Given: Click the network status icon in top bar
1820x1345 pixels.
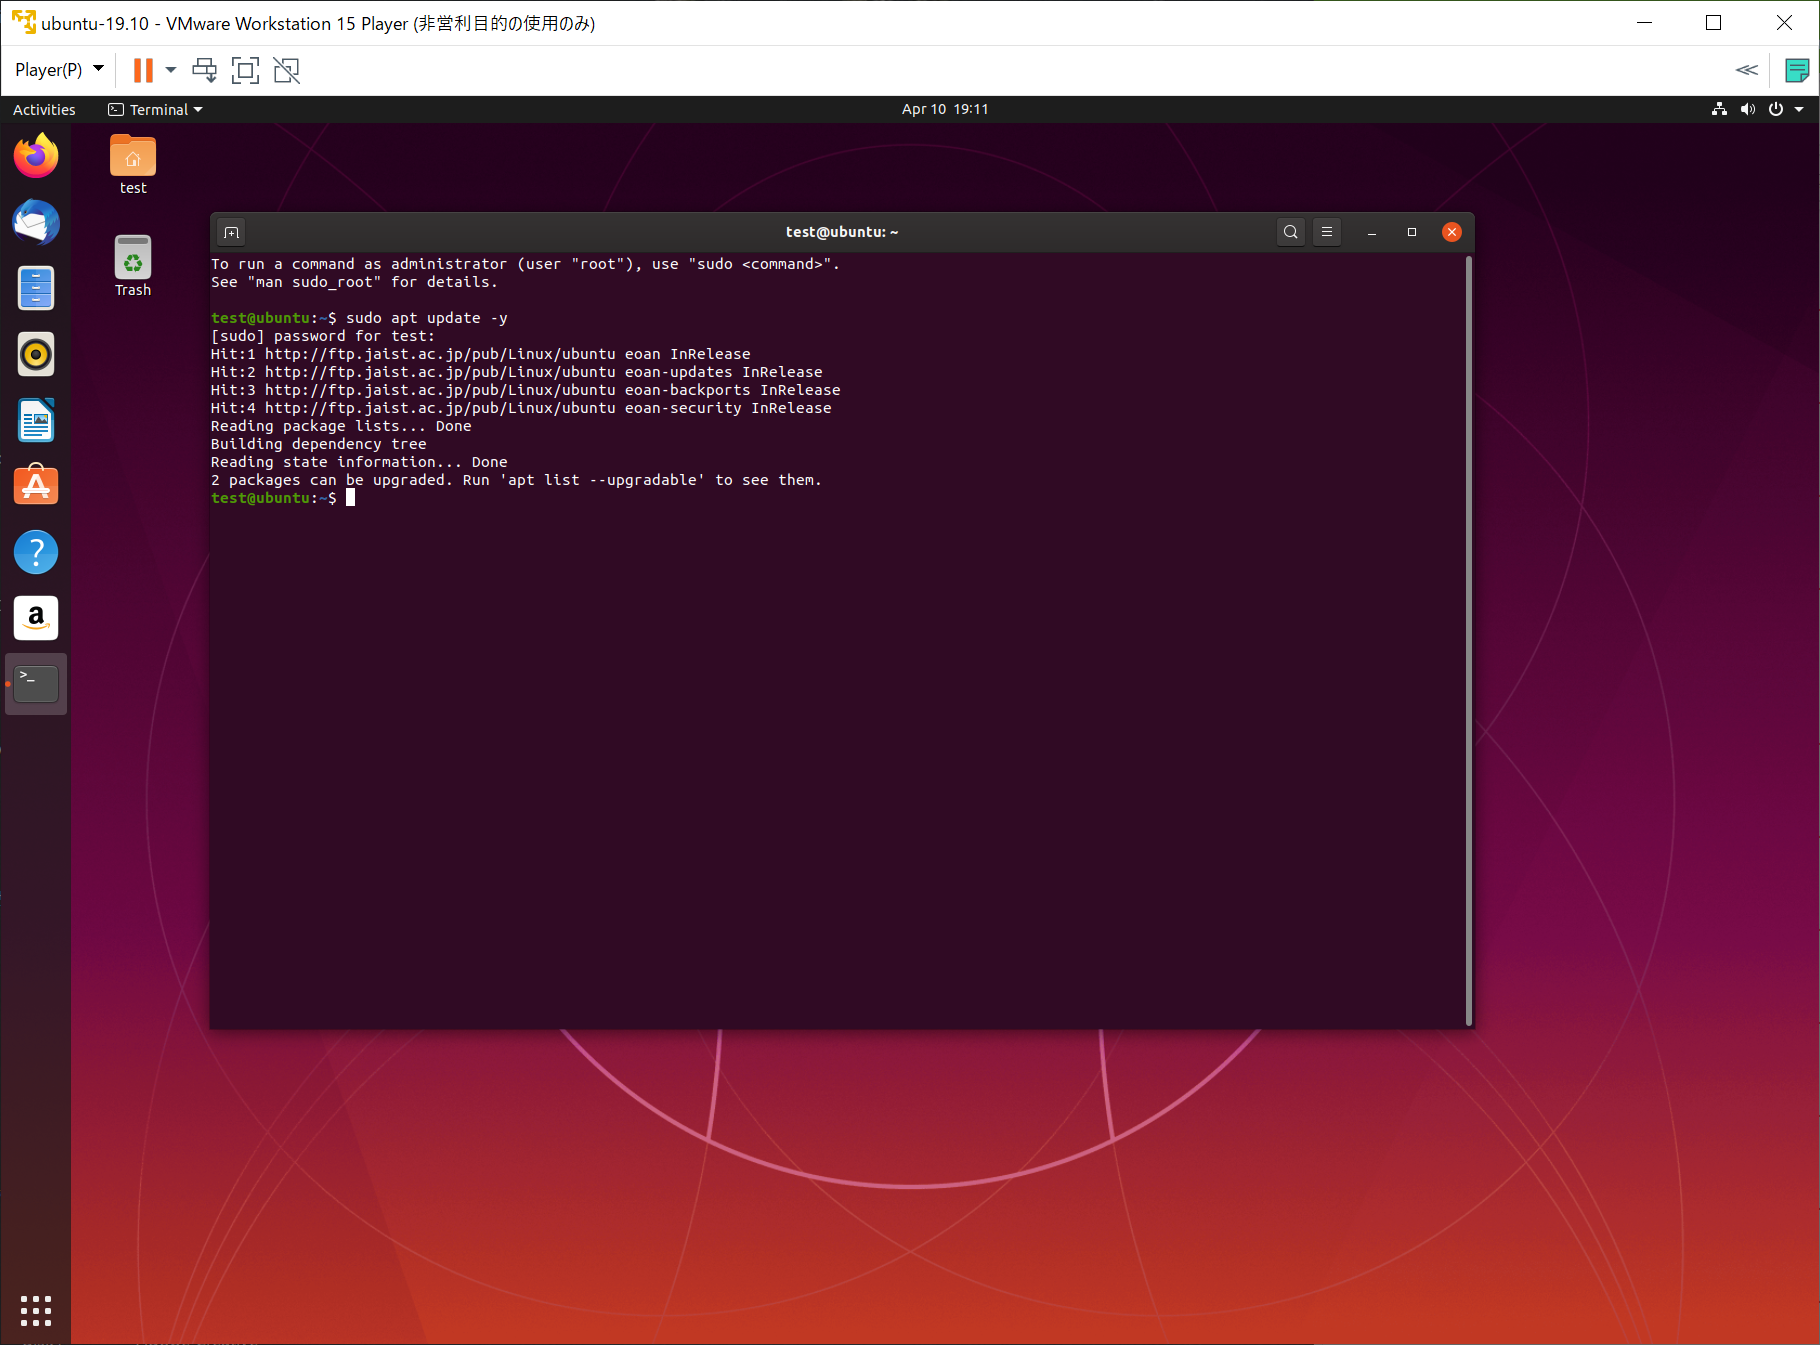Looking at the screenshot, I should click(1719, 109).
